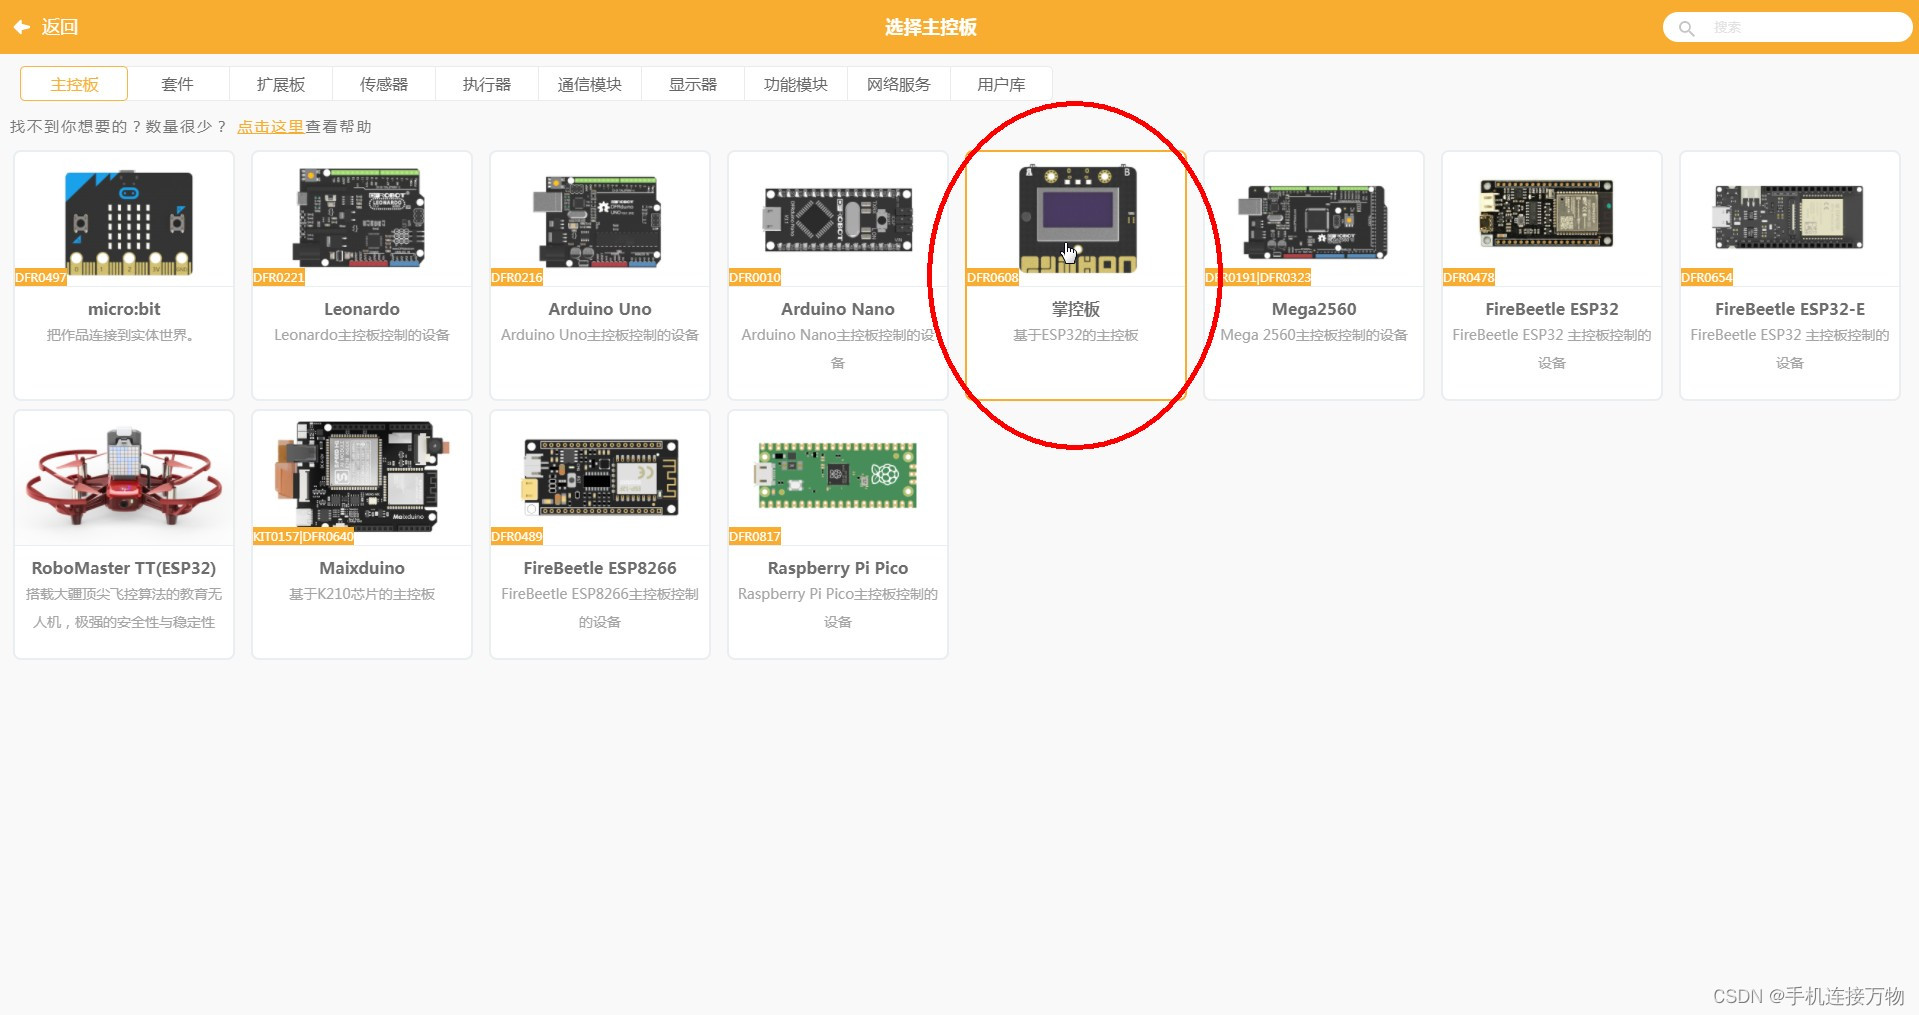Click the Mega2560 card title

tap(1314, 309)
